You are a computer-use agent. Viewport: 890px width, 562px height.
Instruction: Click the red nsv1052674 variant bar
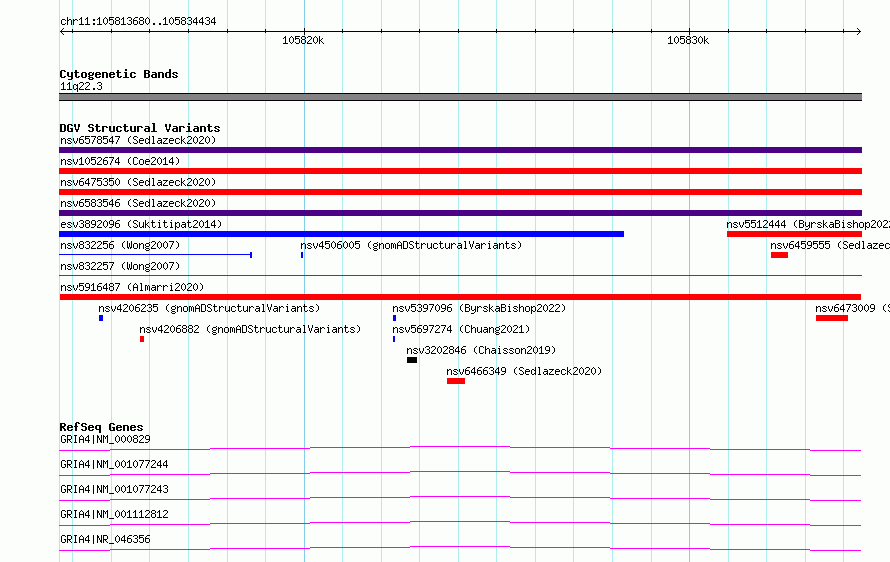pyautogui.click(x=460, y=171)
